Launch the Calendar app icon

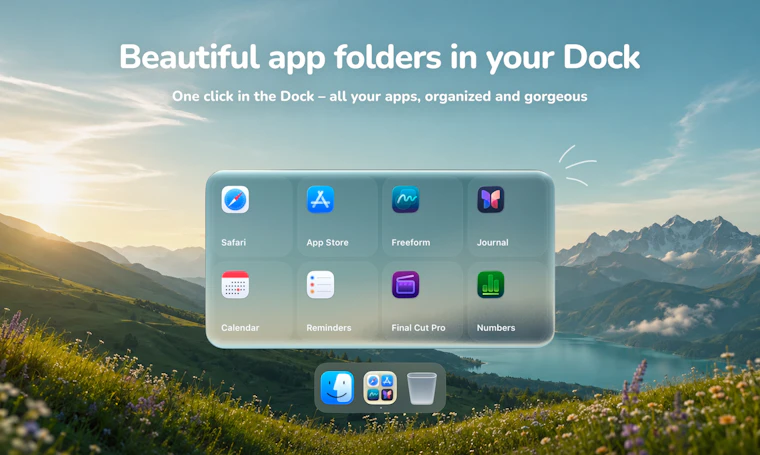tap(235, 284)
